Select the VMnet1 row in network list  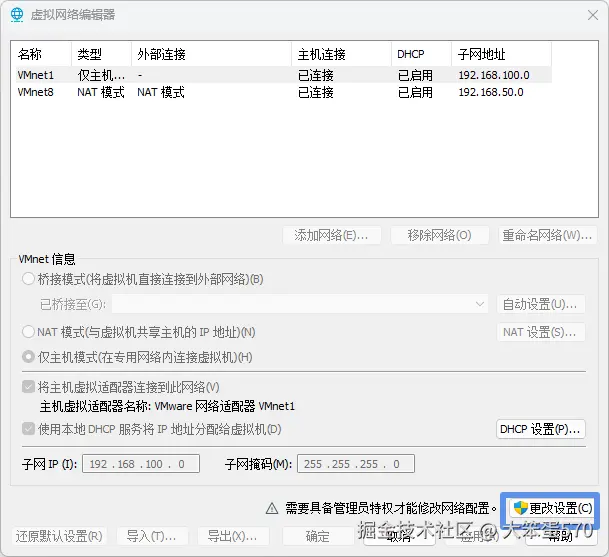pos(284,75)
